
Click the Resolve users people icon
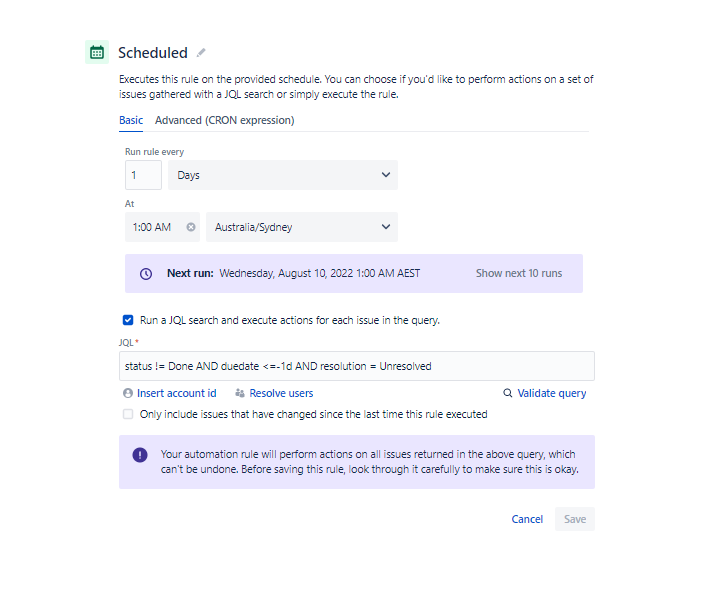(x=240, y=394)
